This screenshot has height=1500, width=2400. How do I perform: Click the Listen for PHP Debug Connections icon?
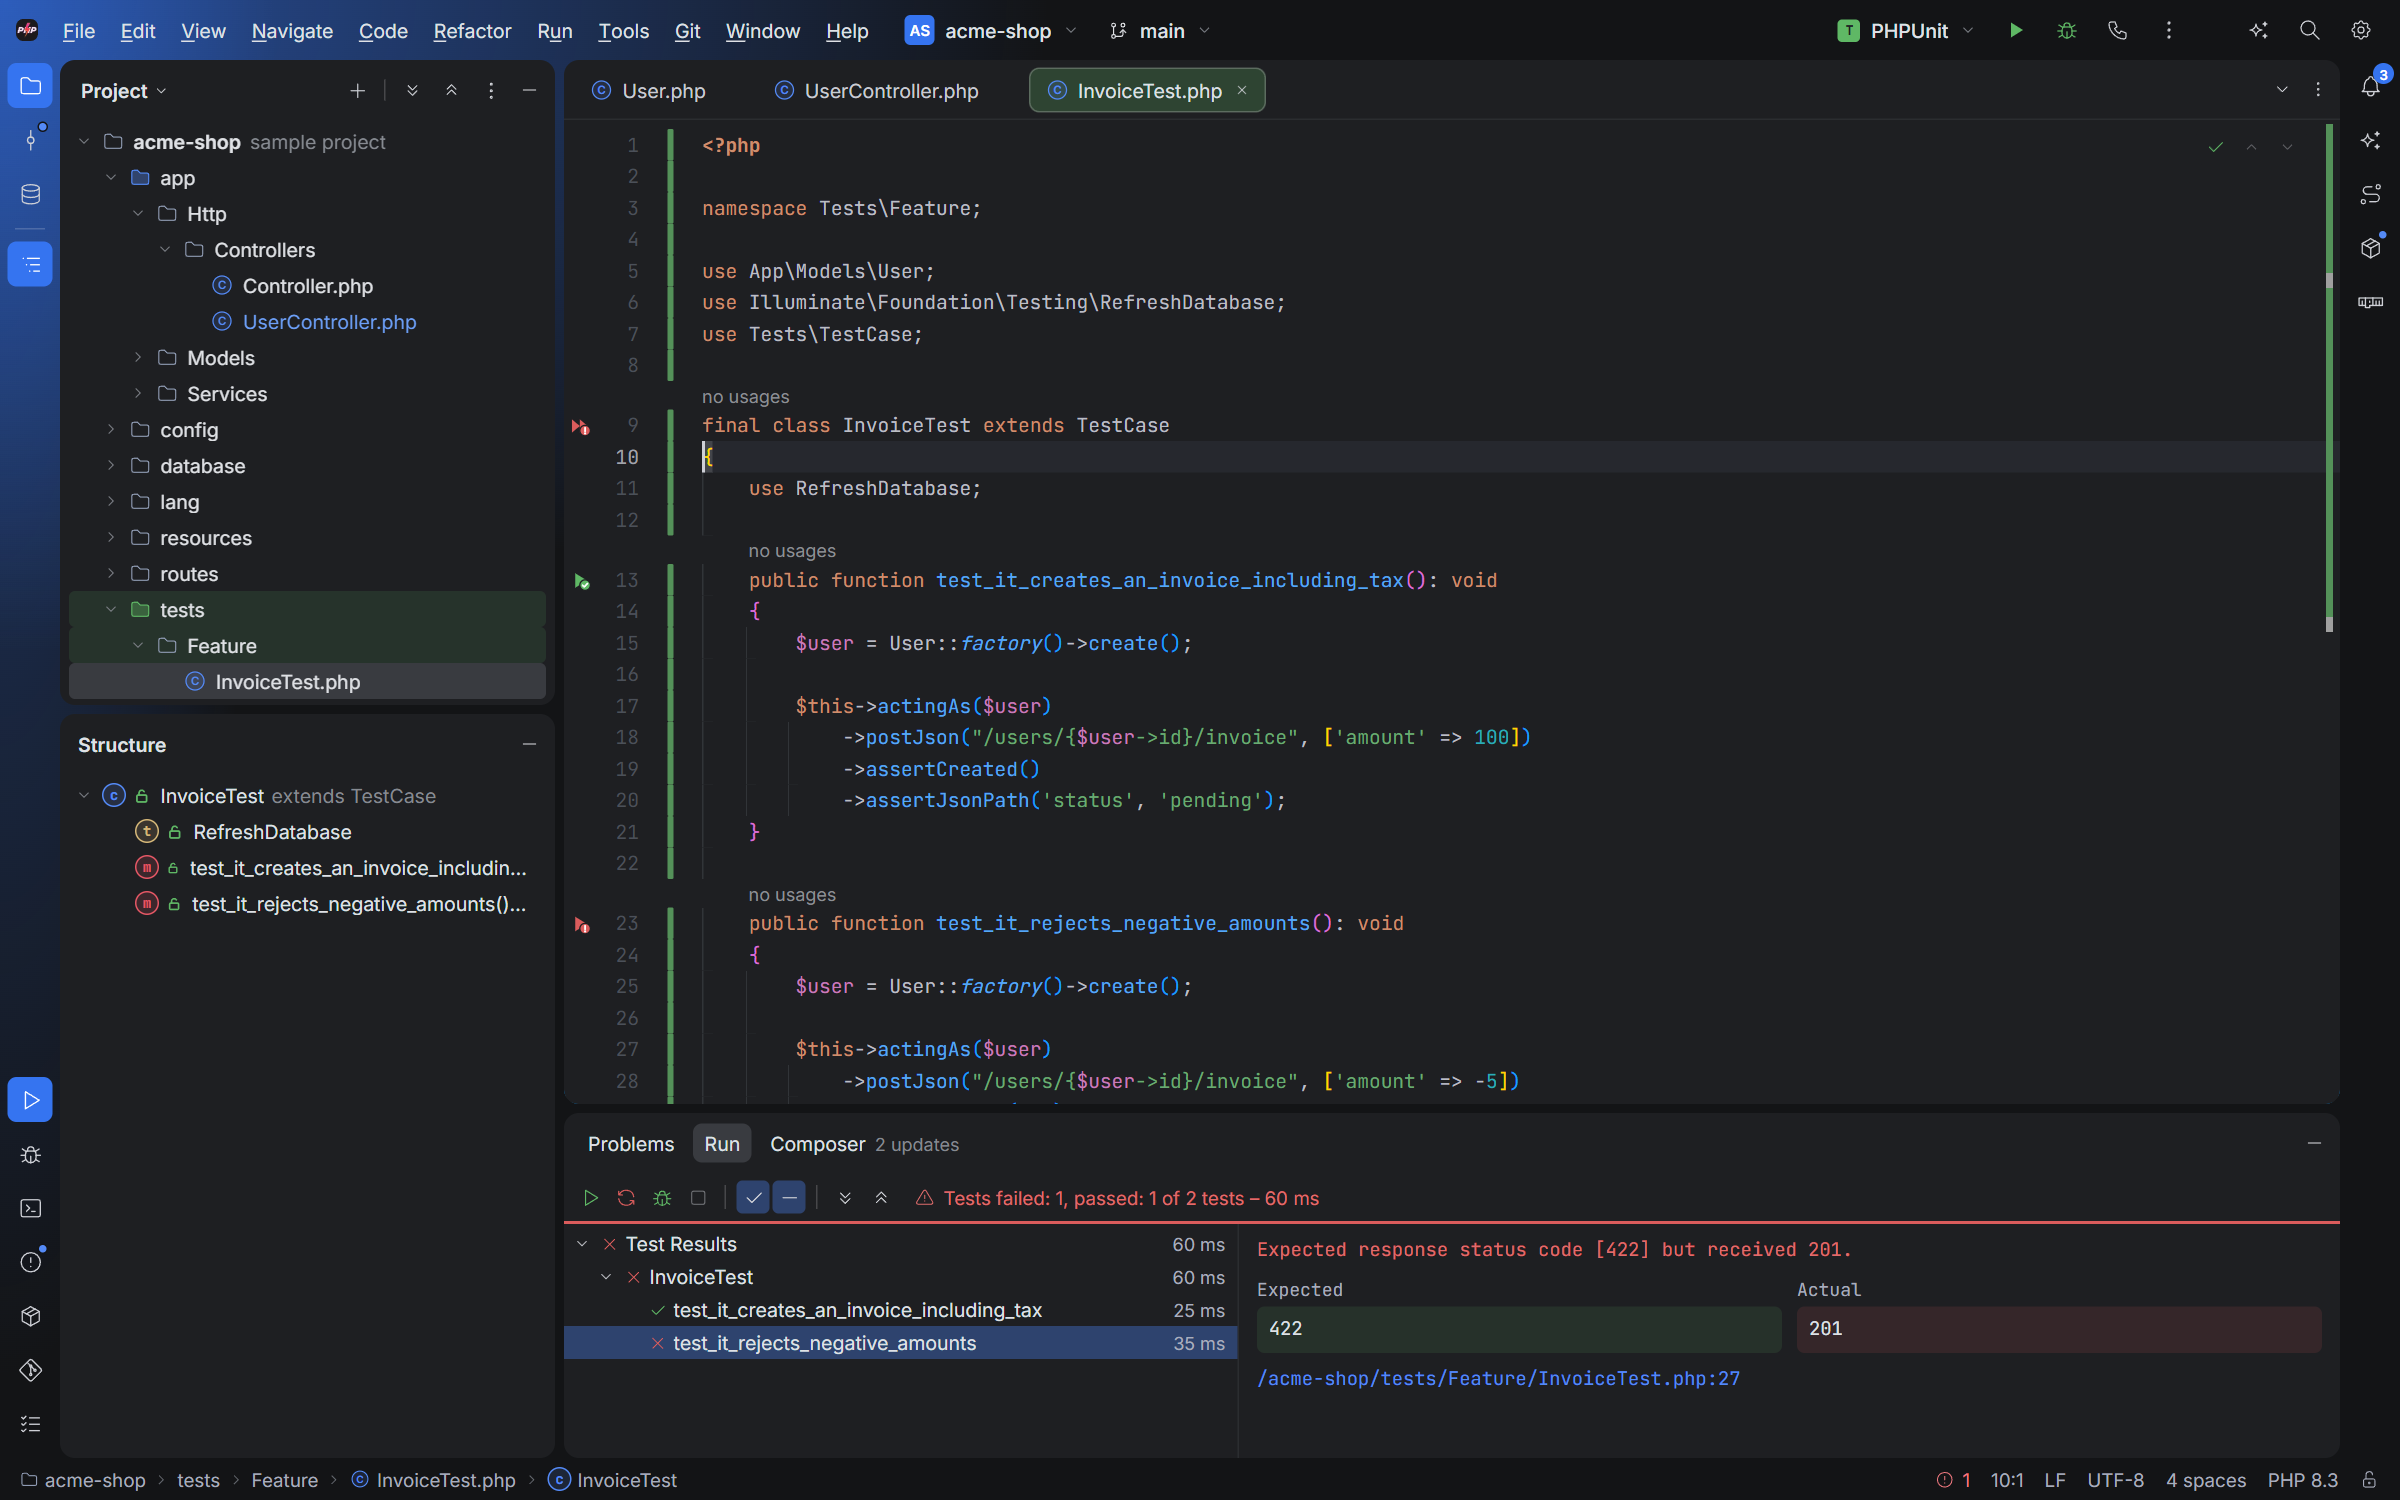coord(2117,31)
